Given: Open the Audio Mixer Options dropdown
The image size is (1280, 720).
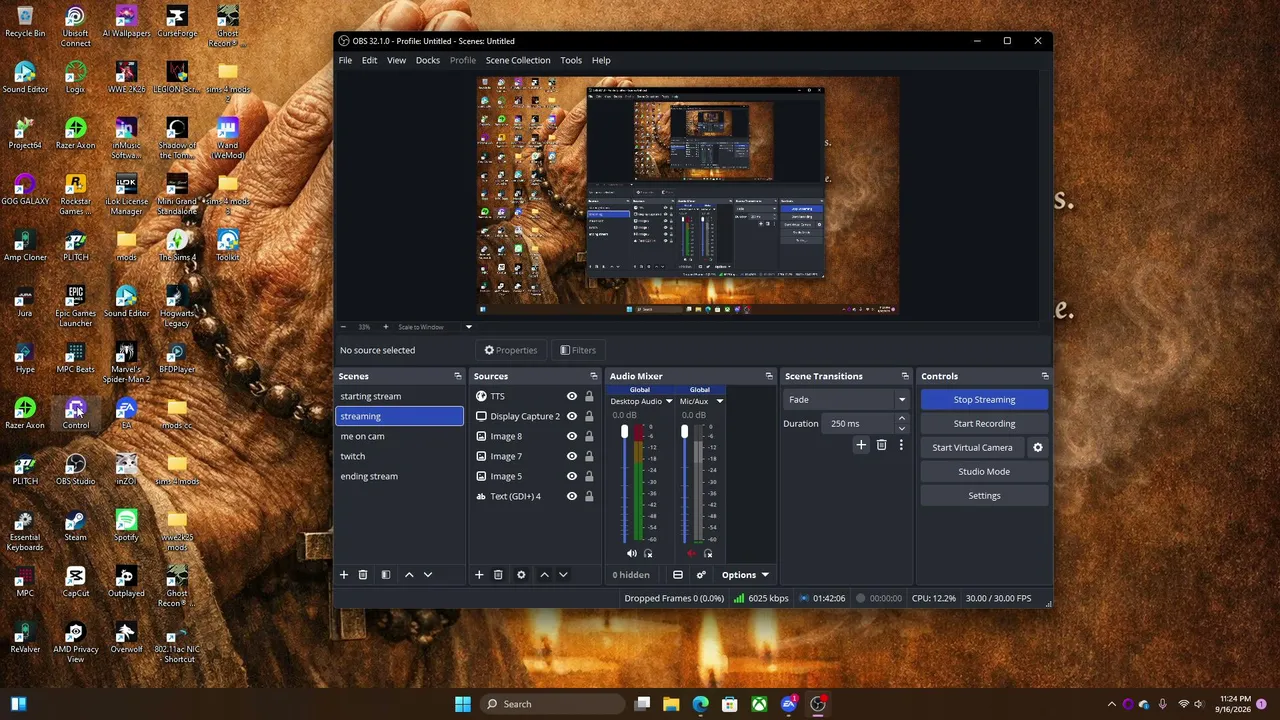Looking at the screenshot, I should click(745, 575).
